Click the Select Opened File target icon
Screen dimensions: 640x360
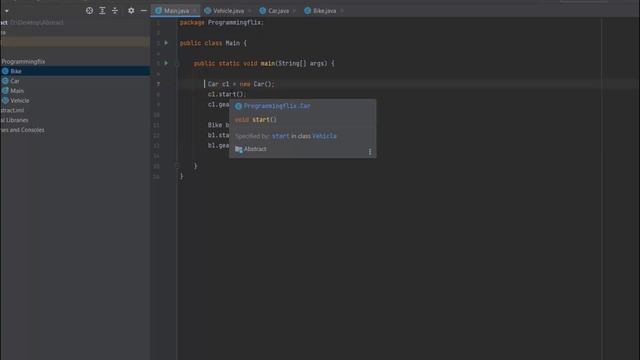(x=89, y=11)
